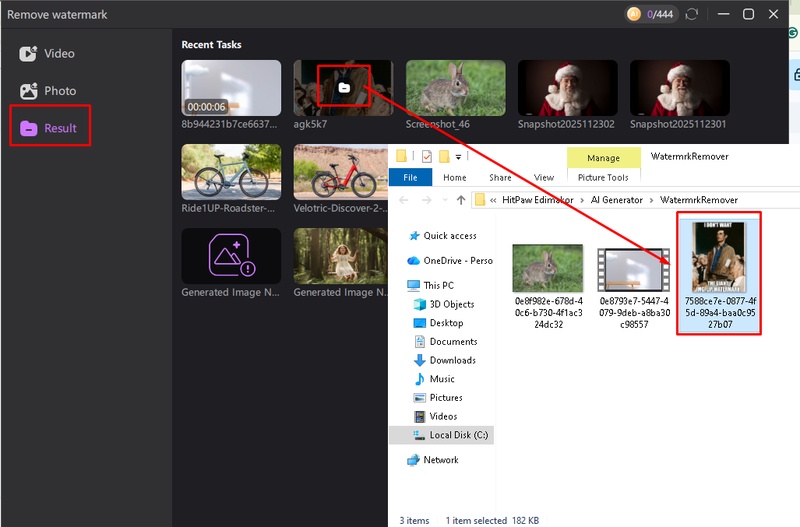Open Music in navigation pane
This screenshot has width=800, height=527.
pos(434,379)
